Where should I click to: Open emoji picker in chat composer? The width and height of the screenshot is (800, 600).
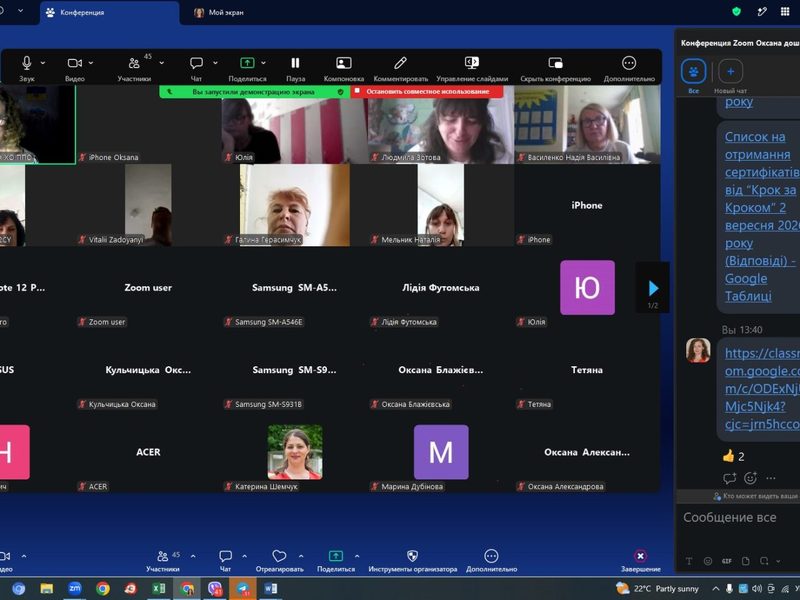coord(708,561)
